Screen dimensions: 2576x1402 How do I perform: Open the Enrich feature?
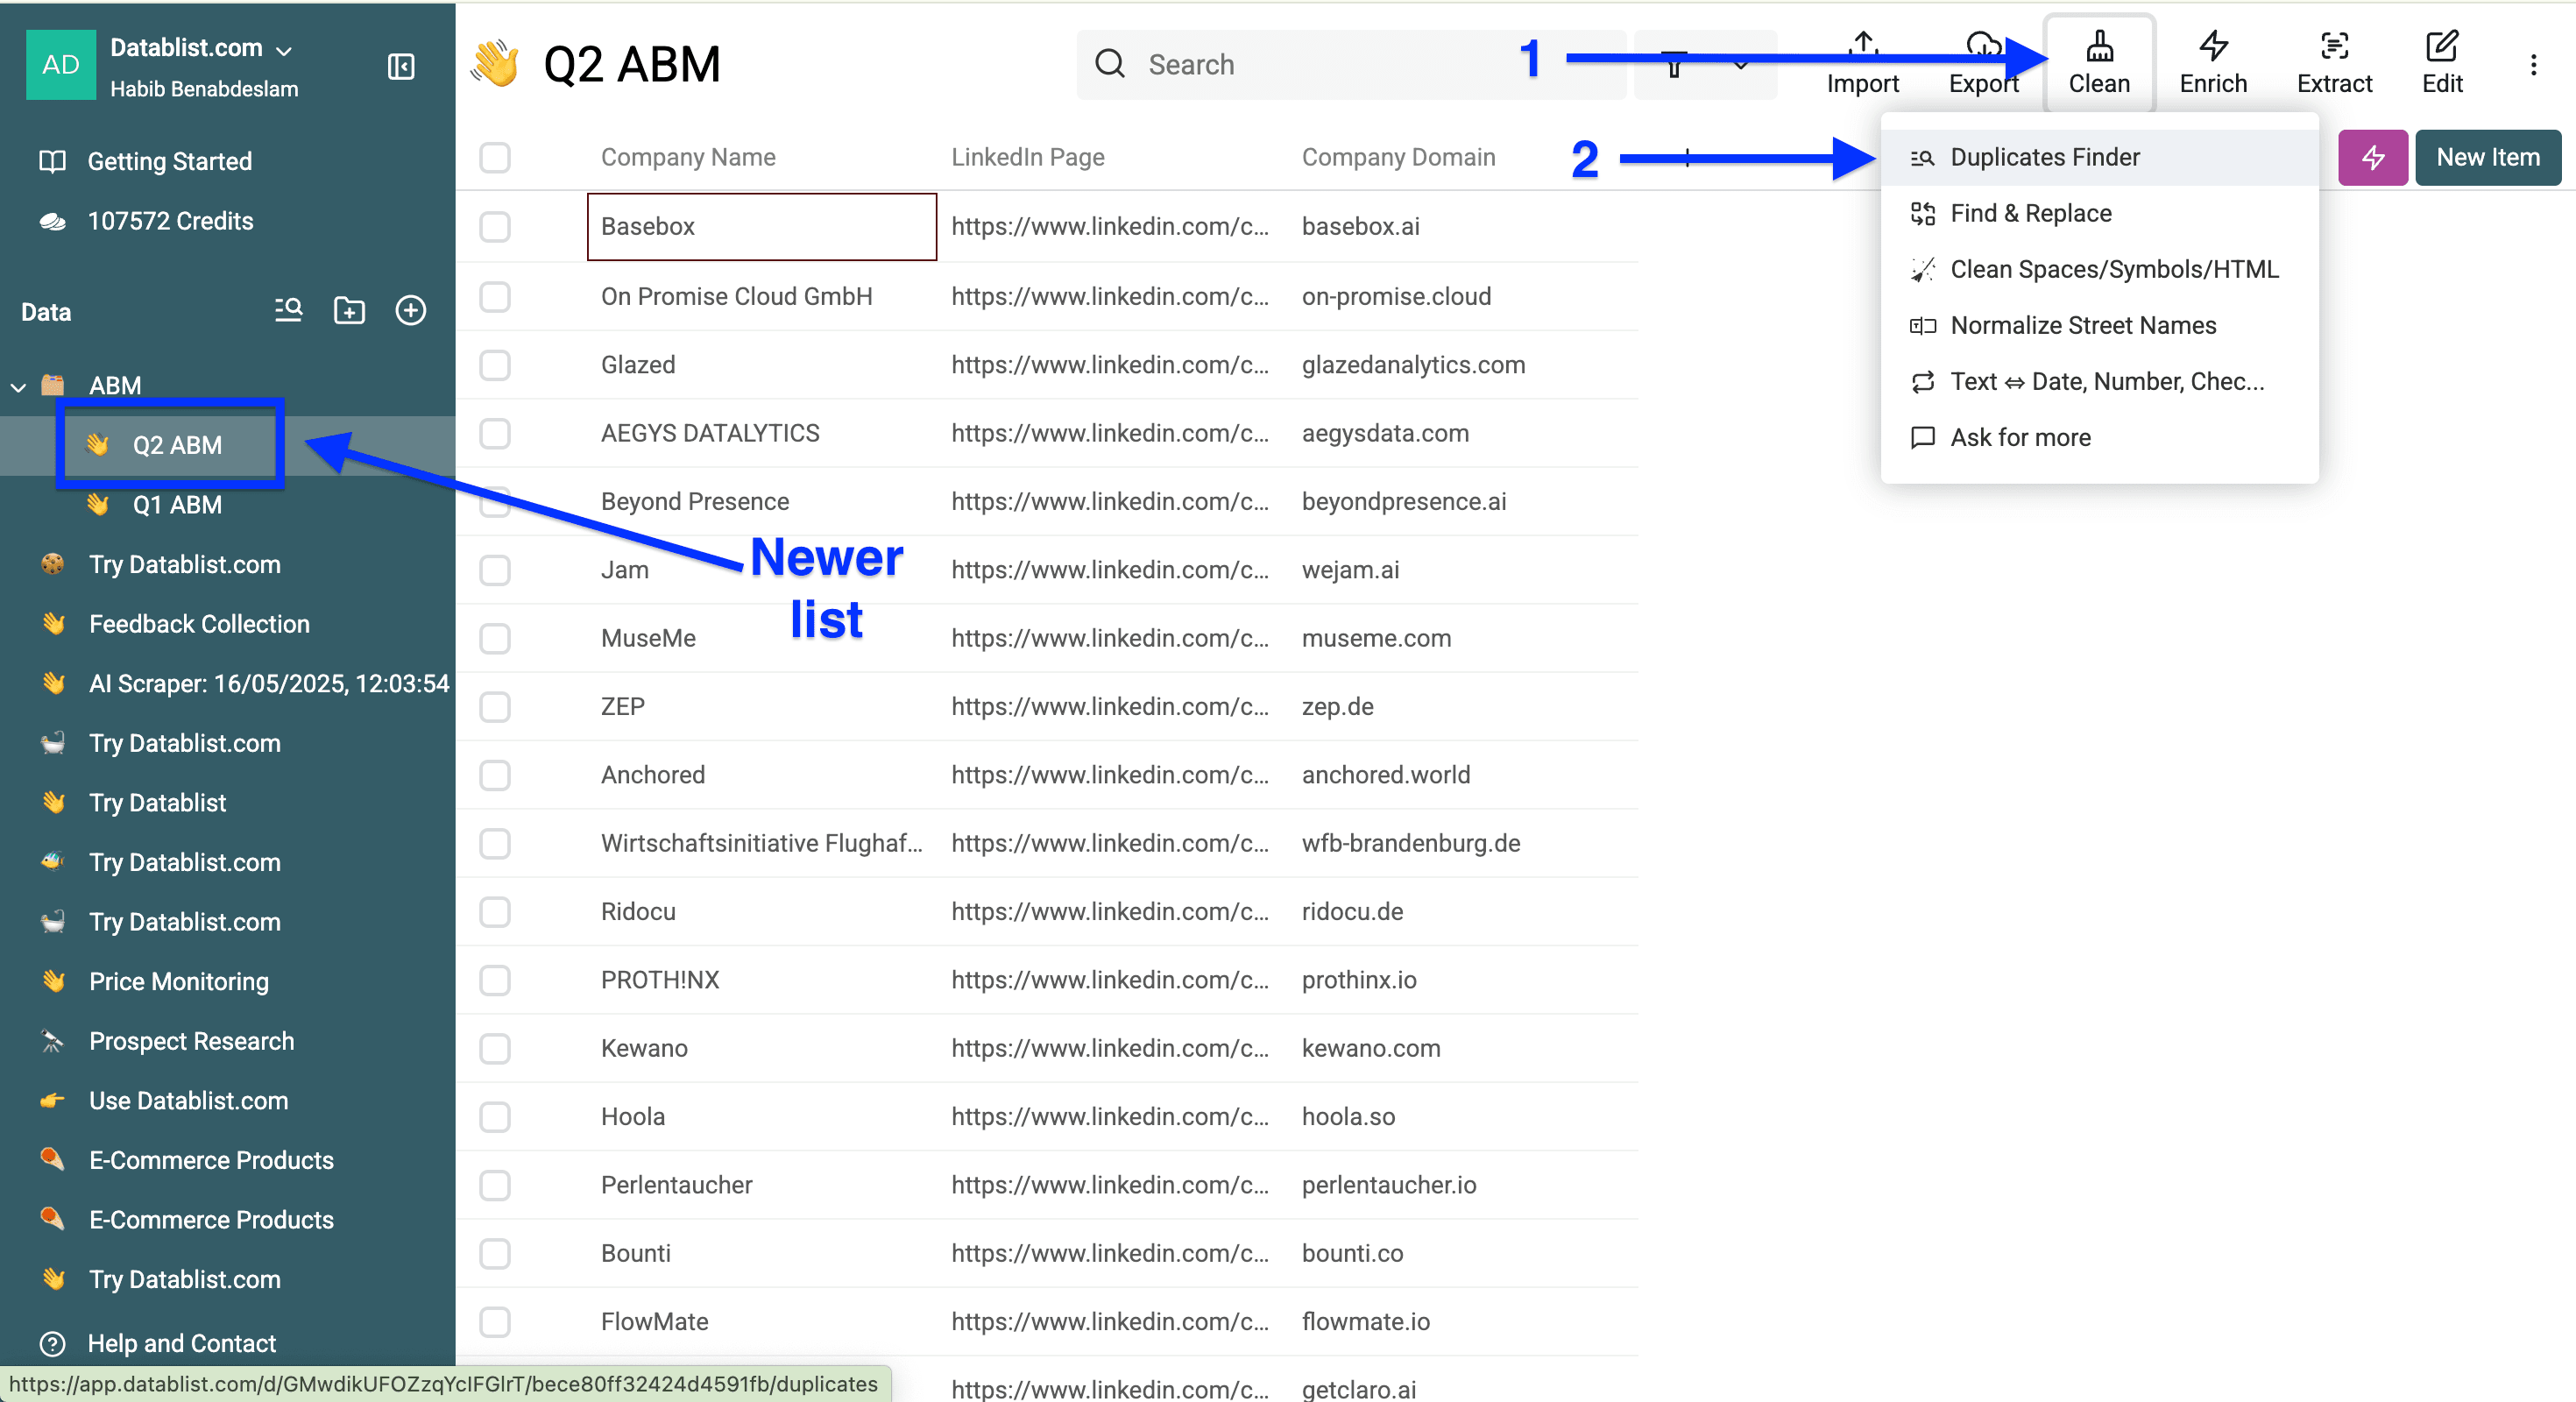tap(2212, 62)
